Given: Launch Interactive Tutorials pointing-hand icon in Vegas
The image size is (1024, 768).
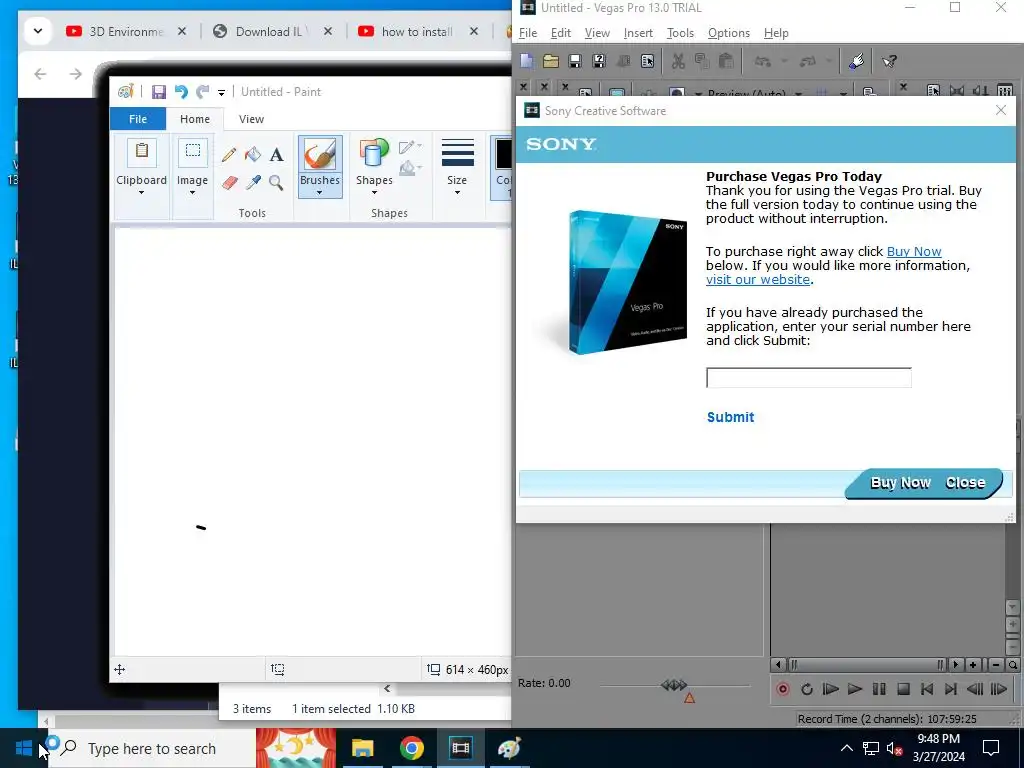Looking at the screenshot, I should (x=856, y=61).
